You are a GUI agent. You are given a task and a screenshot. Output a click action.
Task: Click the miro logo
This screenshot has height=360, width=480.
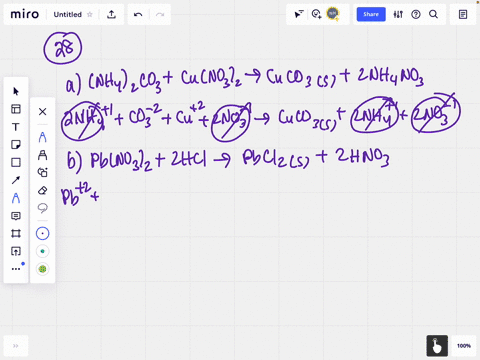[25, 14]
